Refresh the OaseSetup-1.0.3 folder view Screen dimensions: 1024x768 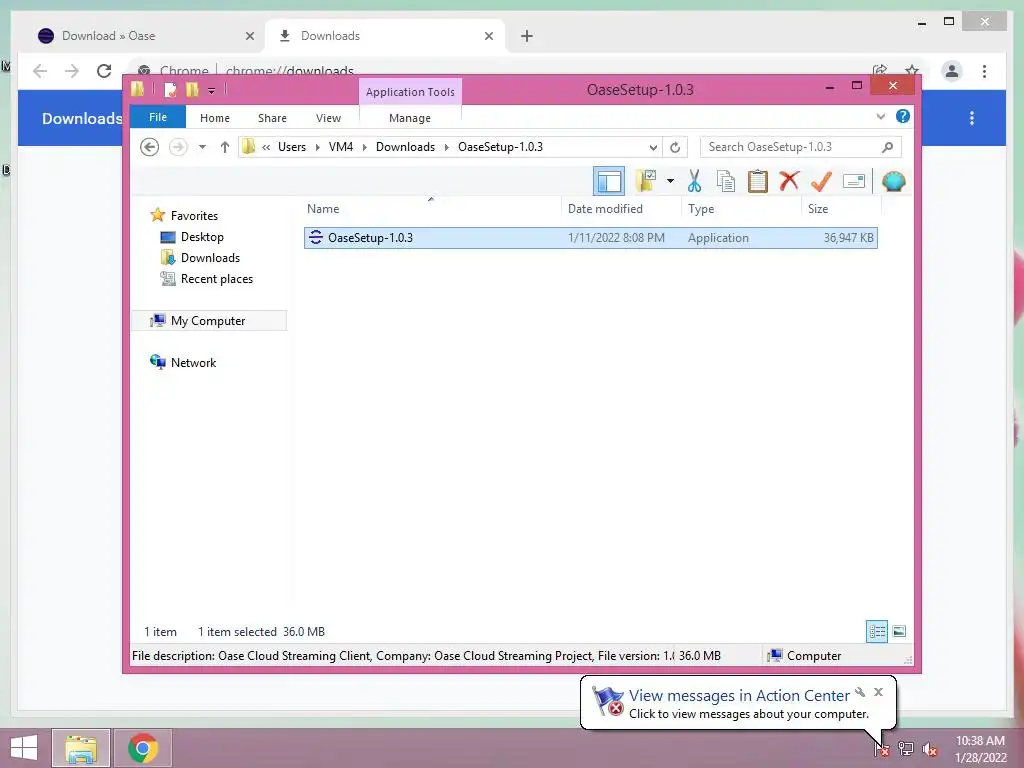pos(675,147)
